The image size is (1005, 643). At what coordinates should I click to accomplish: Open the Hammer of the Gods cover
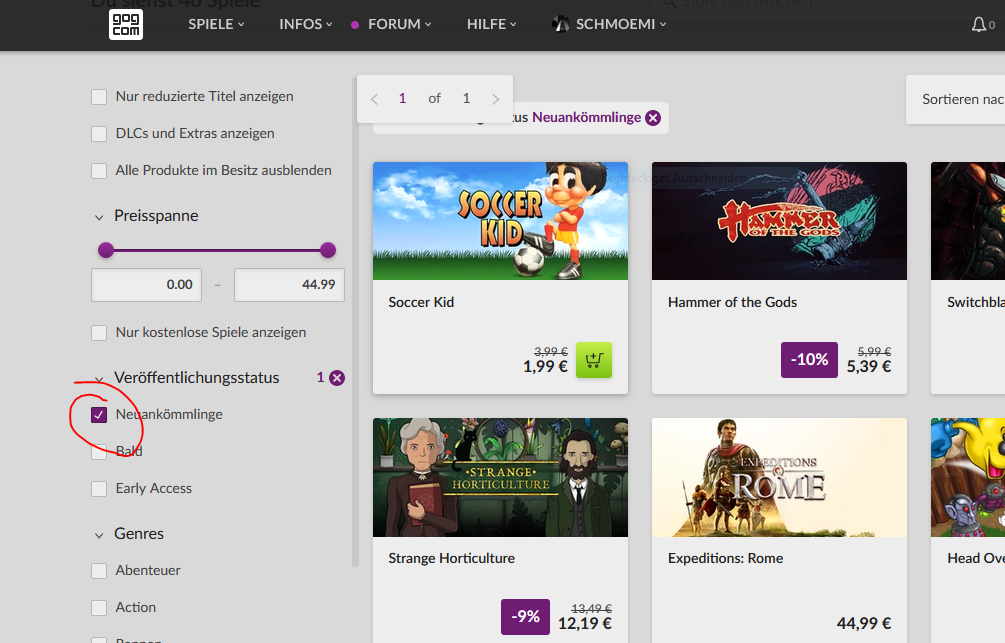coord(779,221)
